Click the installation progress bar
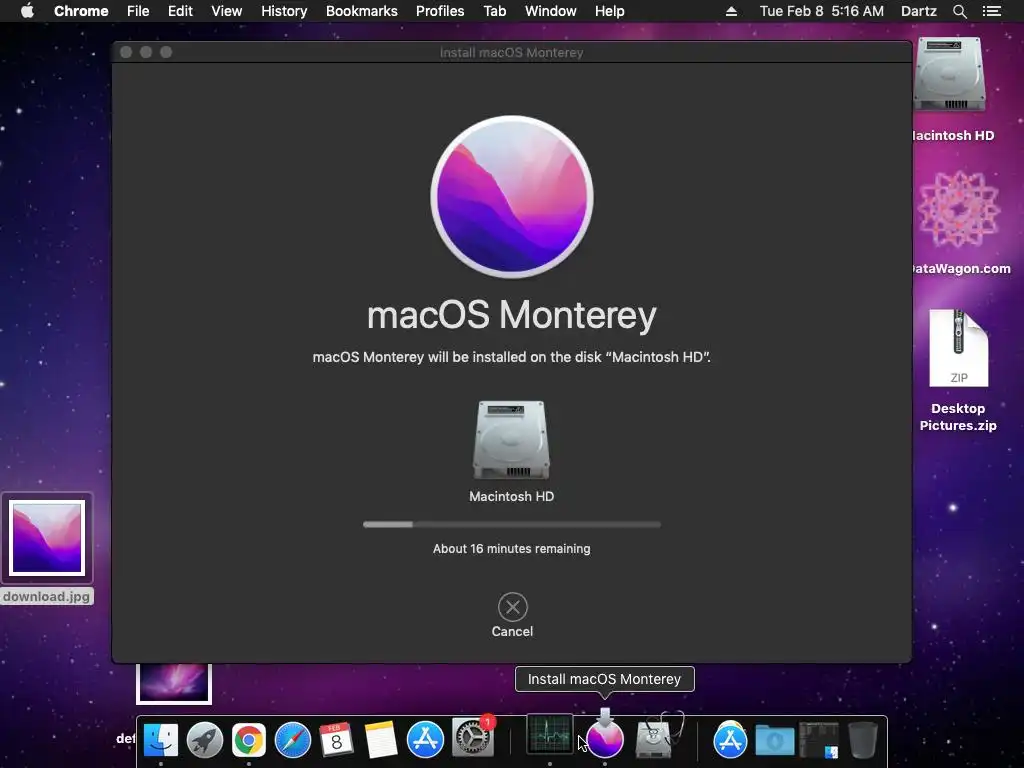 pos(512,524)
